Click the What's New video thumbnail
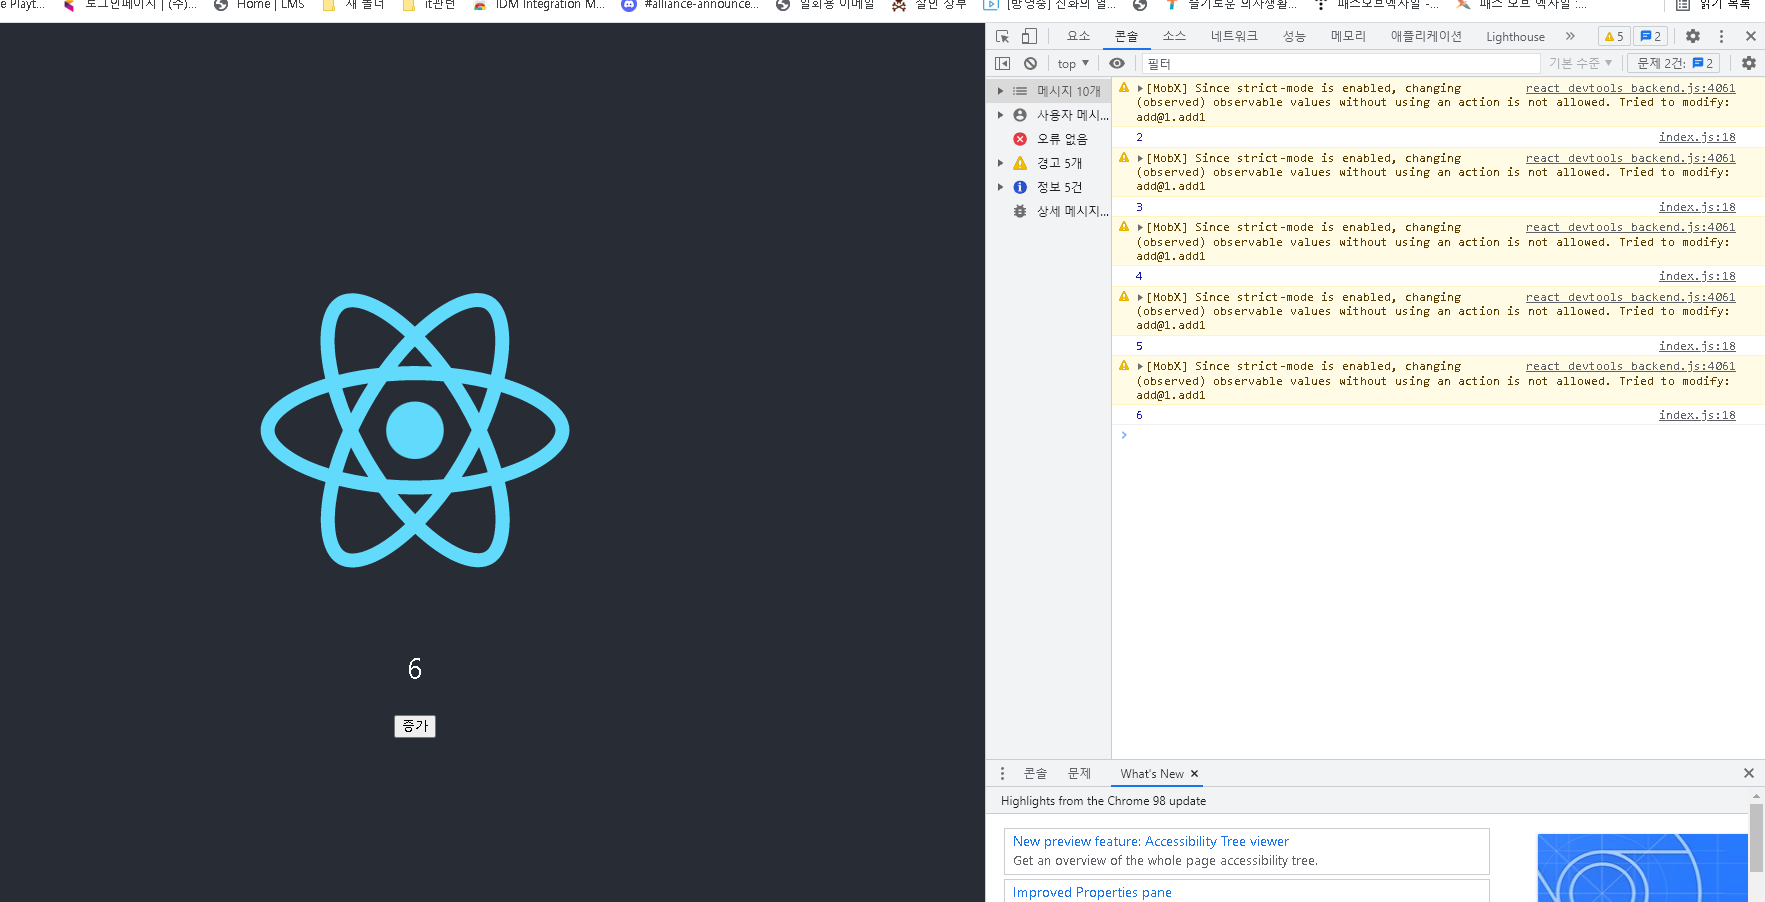This screenshot has width=1765, height=902. pyautogui.click(x=1642, y=868)
